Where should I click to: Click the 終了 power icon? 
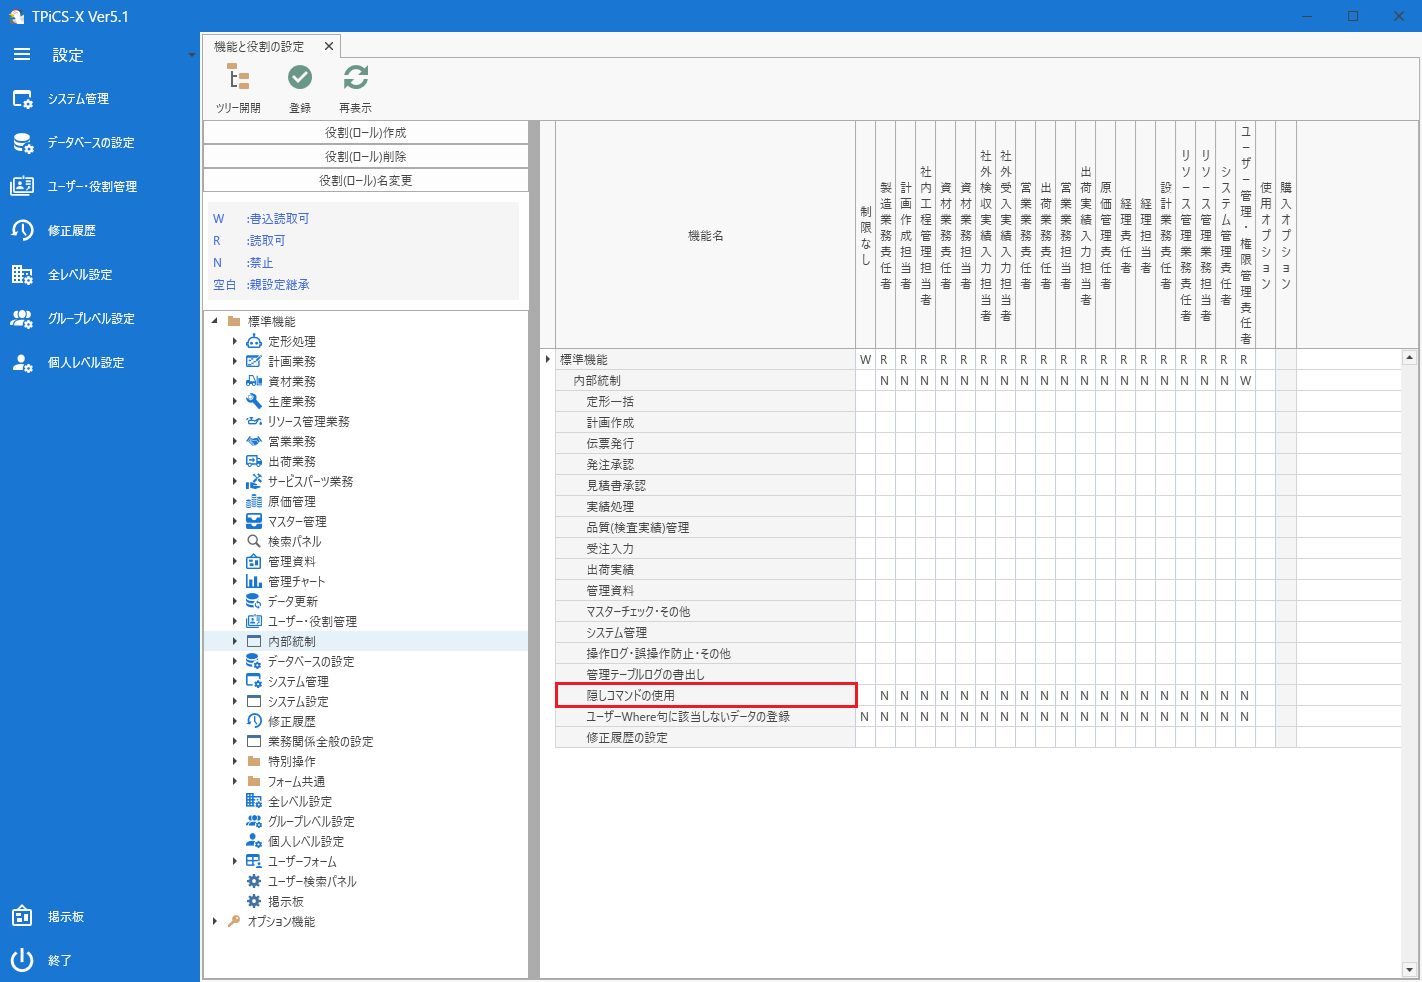pyautogui.click(x=22, y=960)
